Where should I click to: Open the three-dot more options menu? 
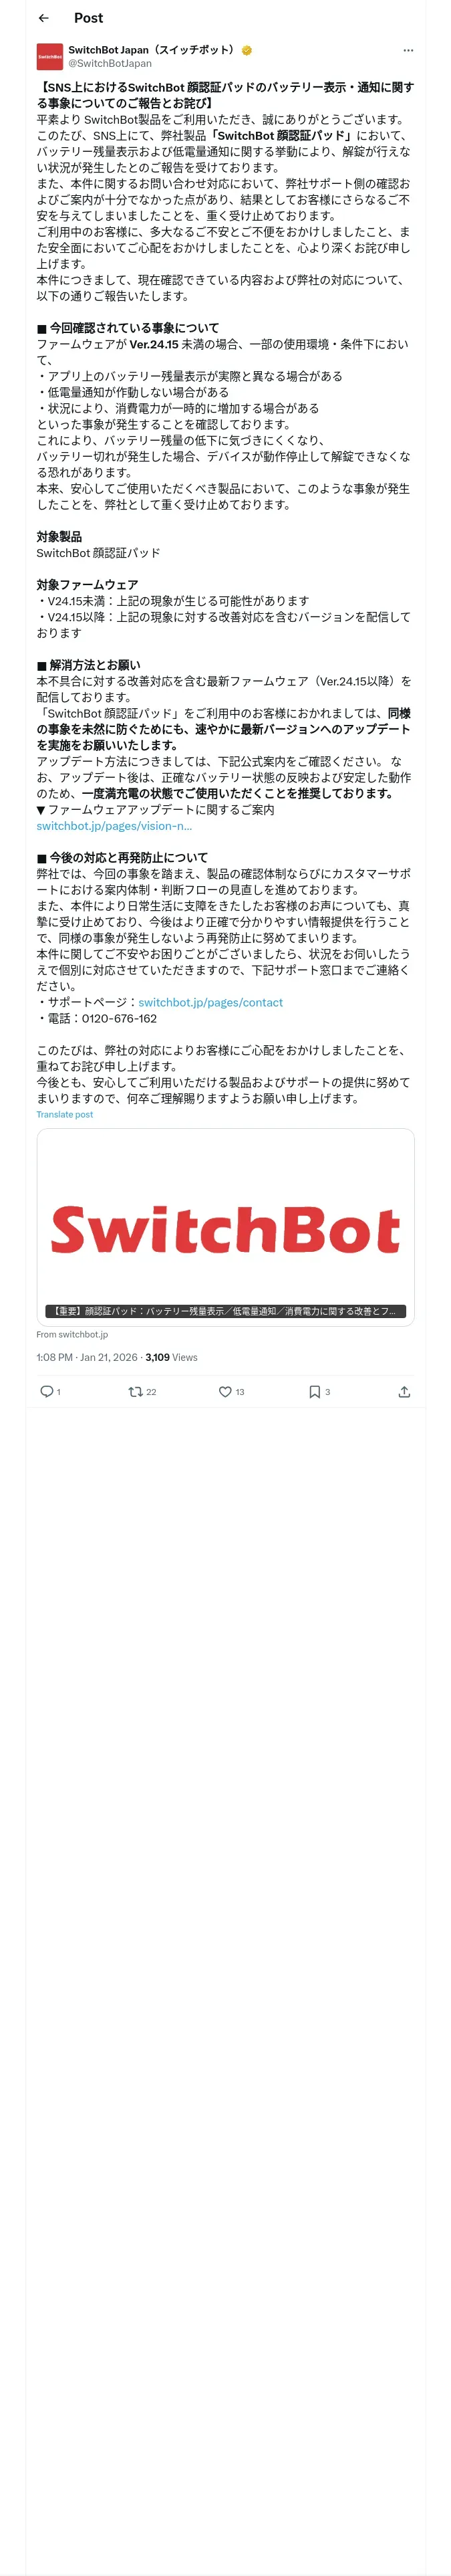(x=407, y=50)
